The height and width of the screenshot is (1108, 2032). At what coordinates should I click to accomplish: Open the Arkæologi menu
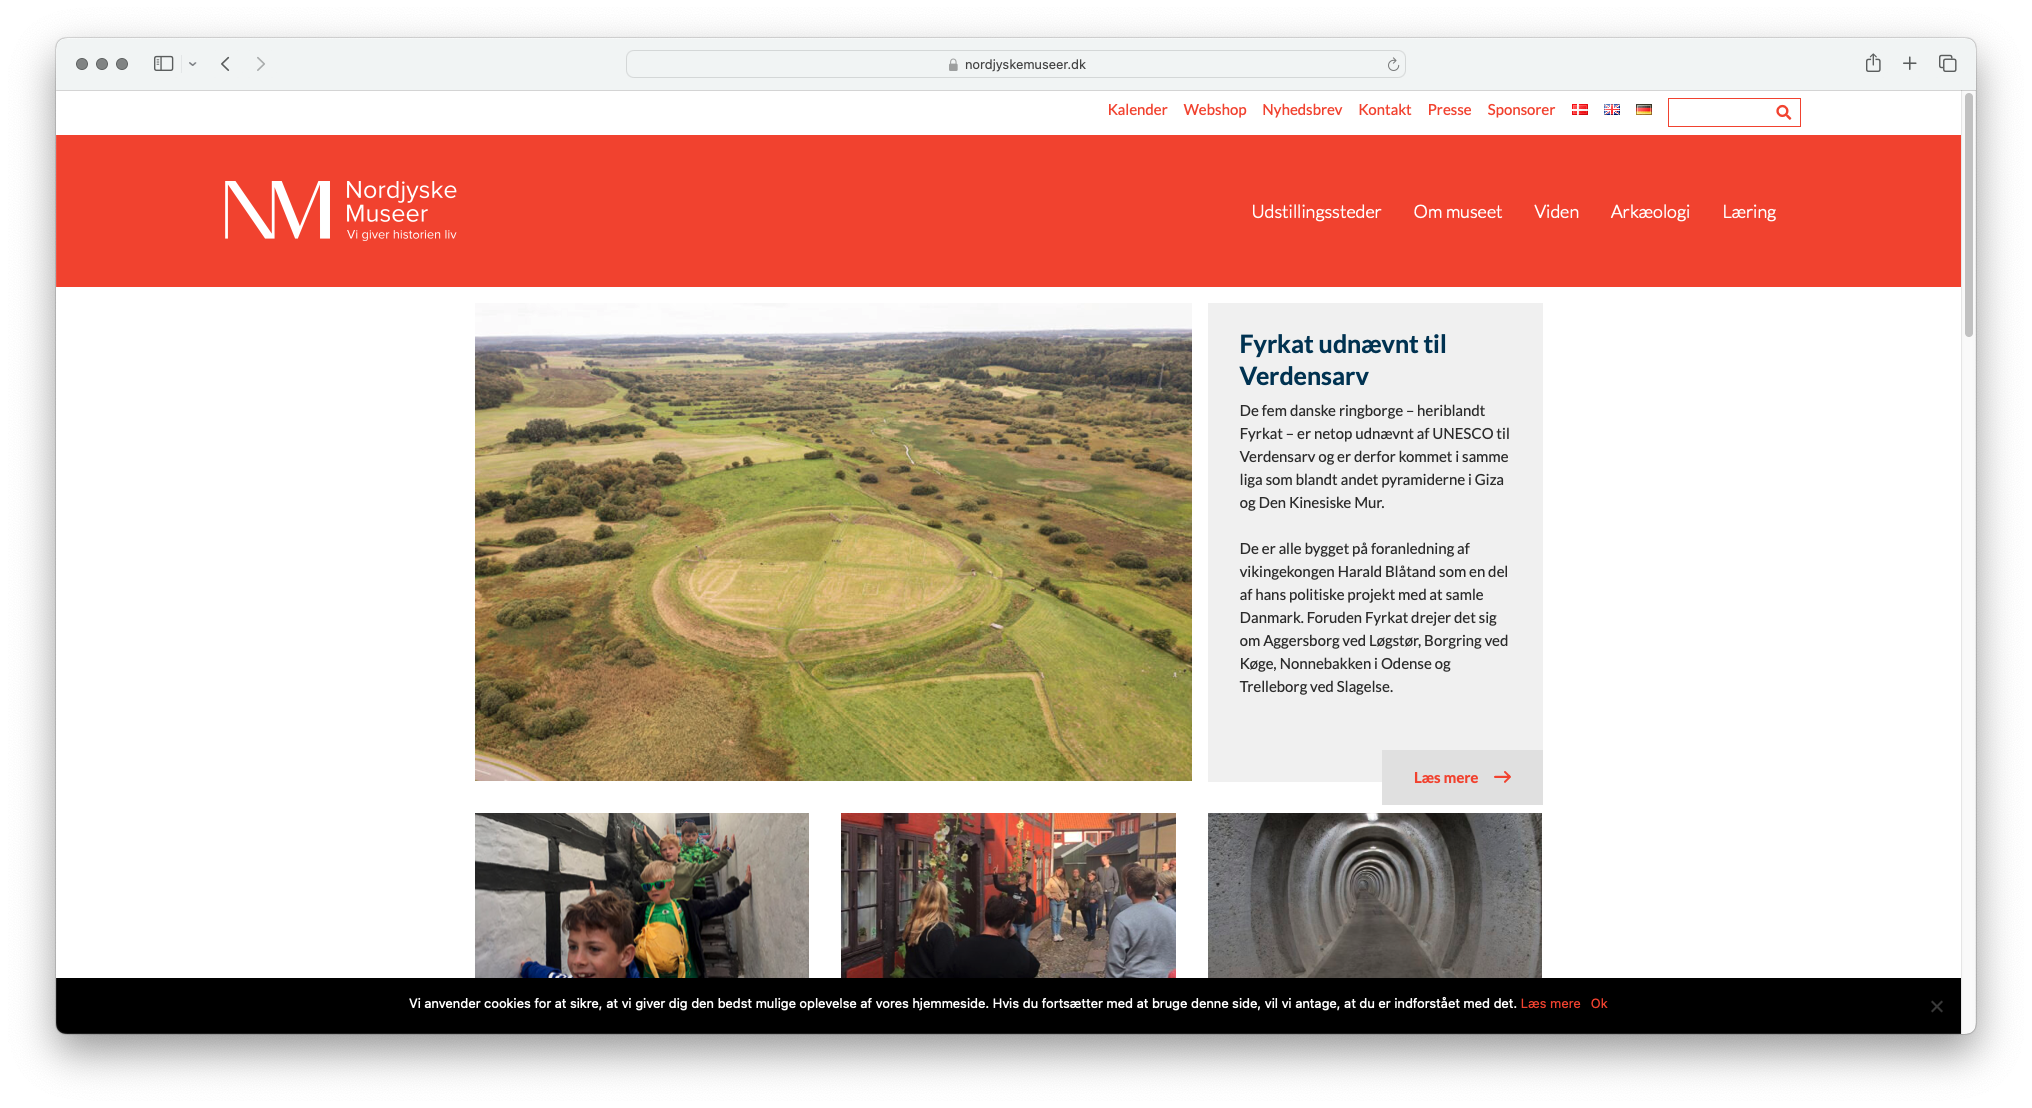tap(1650, 212)
